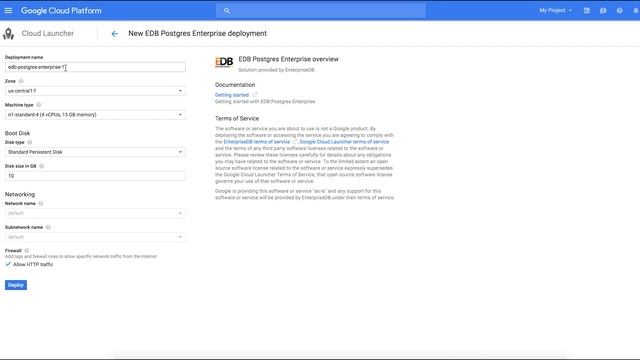Show help for Disk type

[x=29, y=142]
